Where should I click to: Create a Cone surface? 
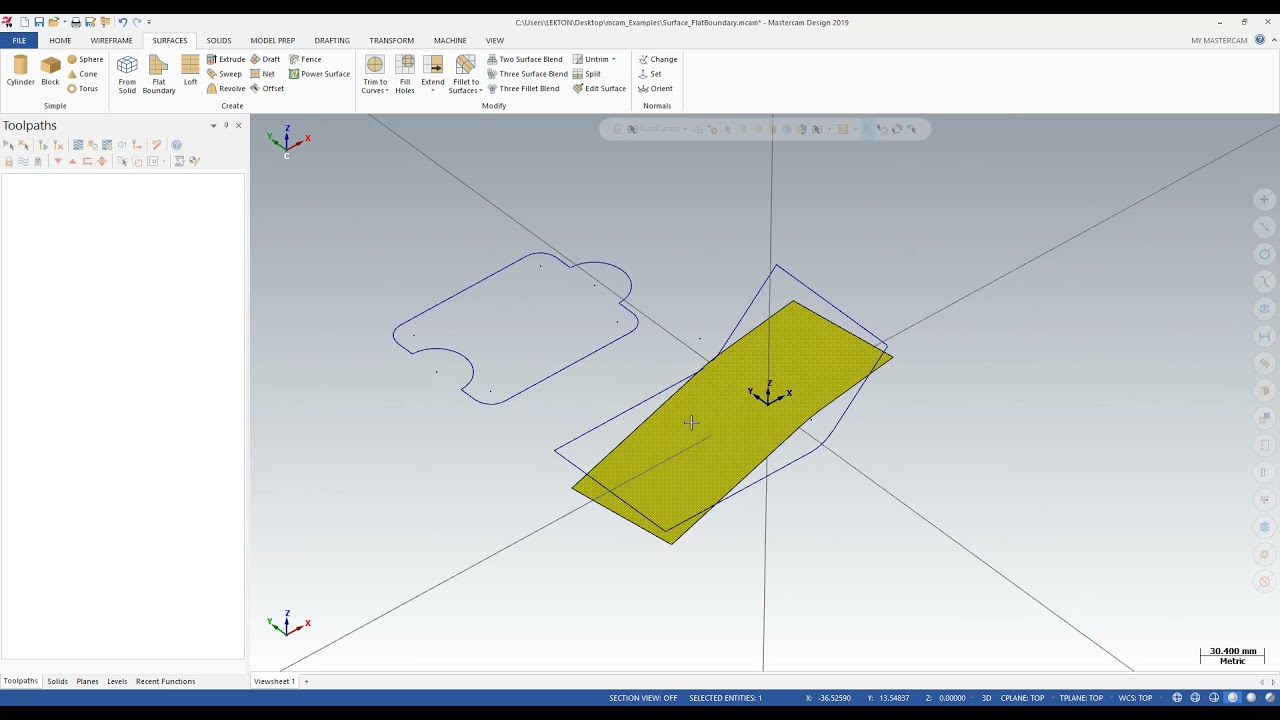[82, 74]
